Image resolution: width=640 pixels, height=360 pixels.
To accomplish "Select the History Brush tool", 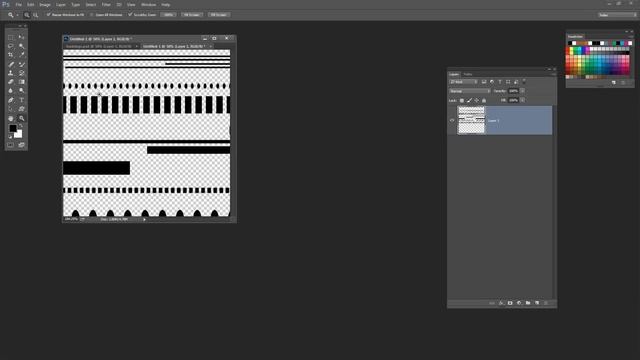I will click(x=22, y=73).
